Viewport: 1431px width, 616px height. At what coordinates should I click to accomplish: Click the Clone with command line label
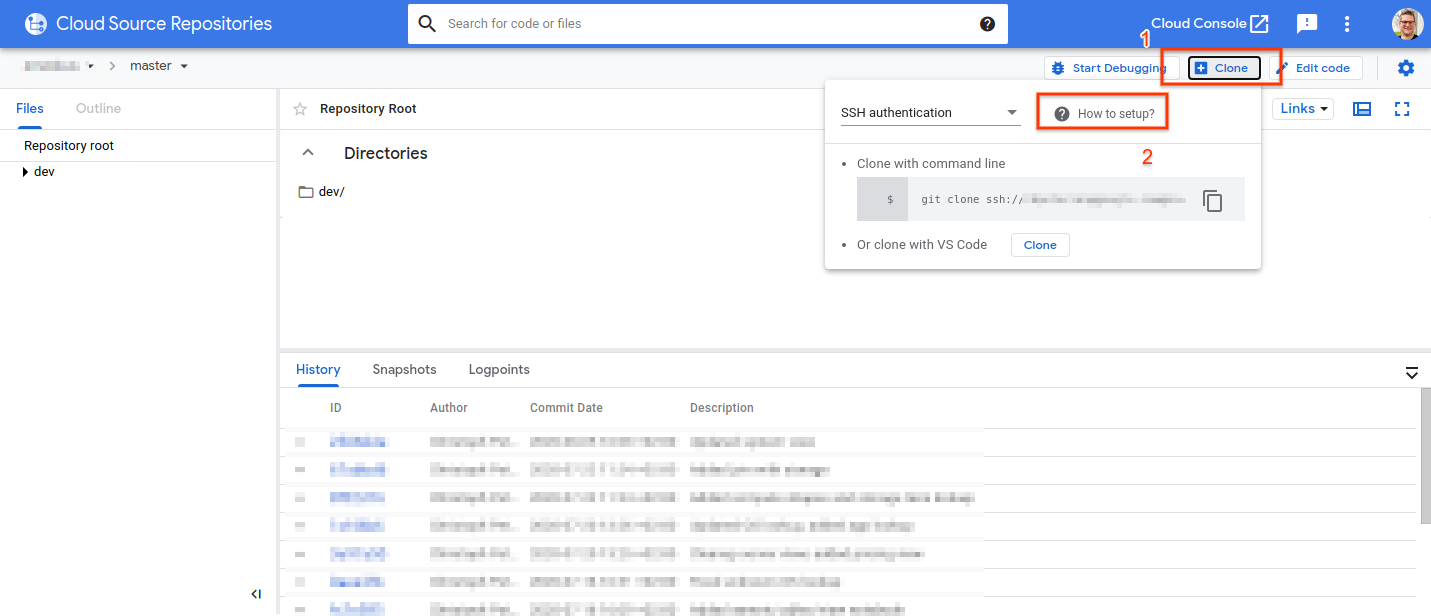(931, 164)
